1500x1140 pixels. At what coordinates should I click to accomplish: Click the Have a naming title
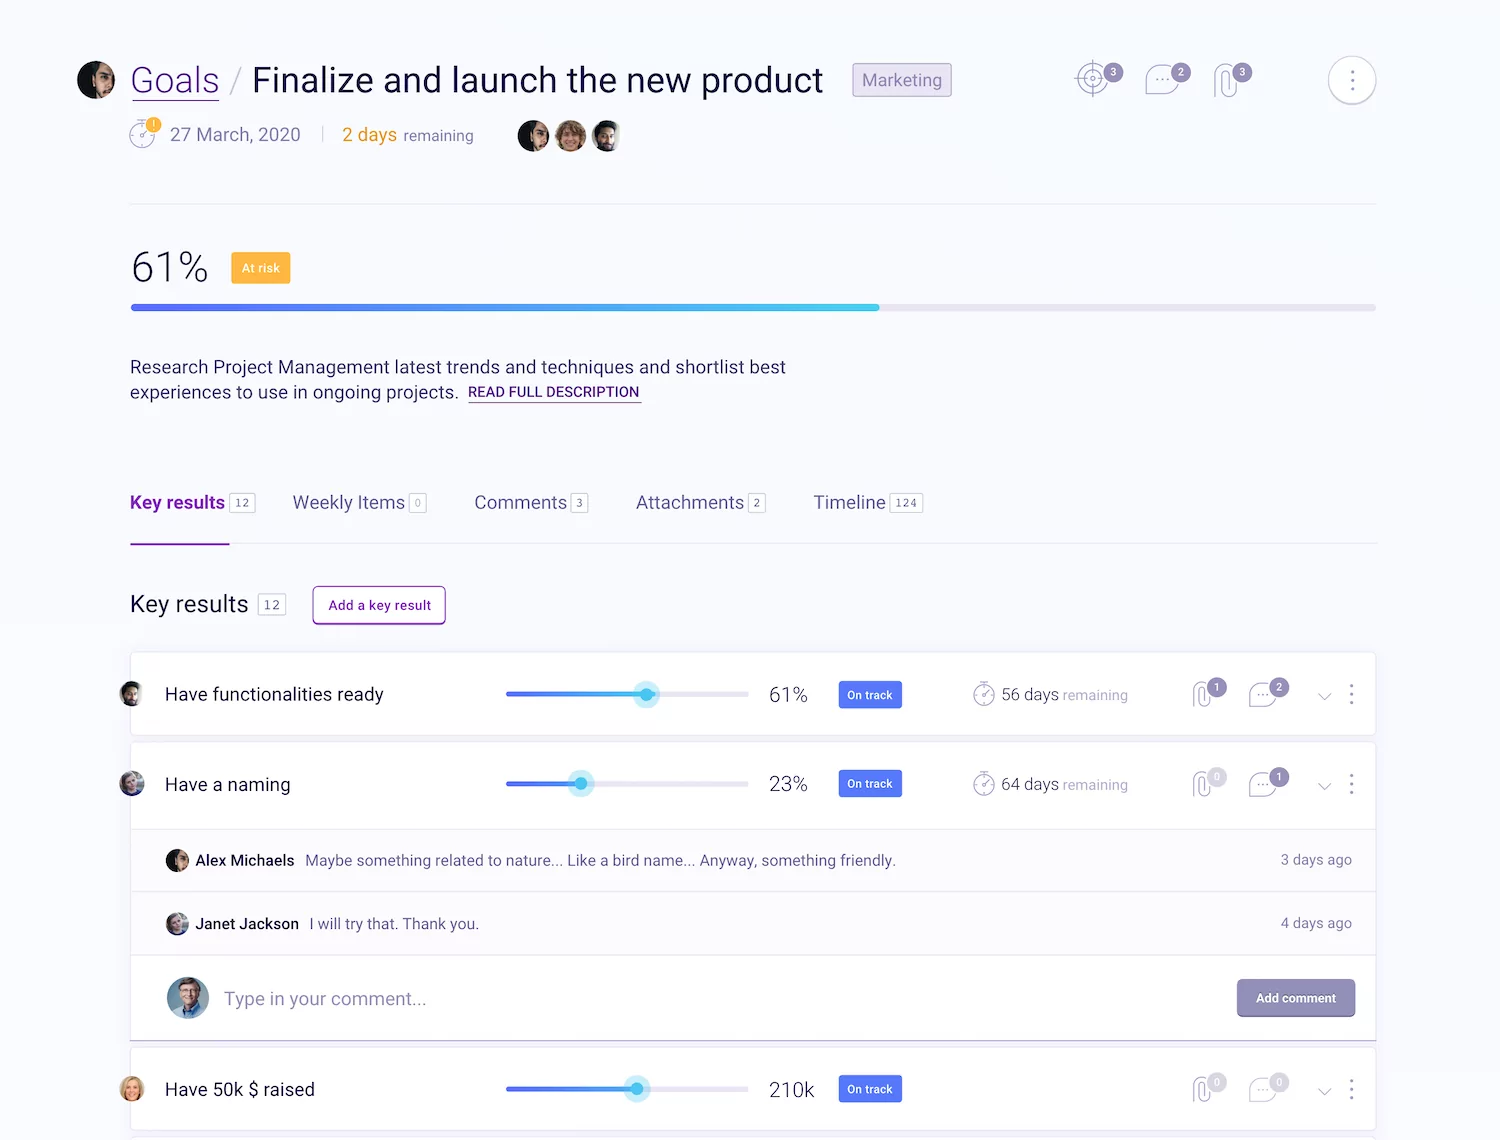pos(228,784)
